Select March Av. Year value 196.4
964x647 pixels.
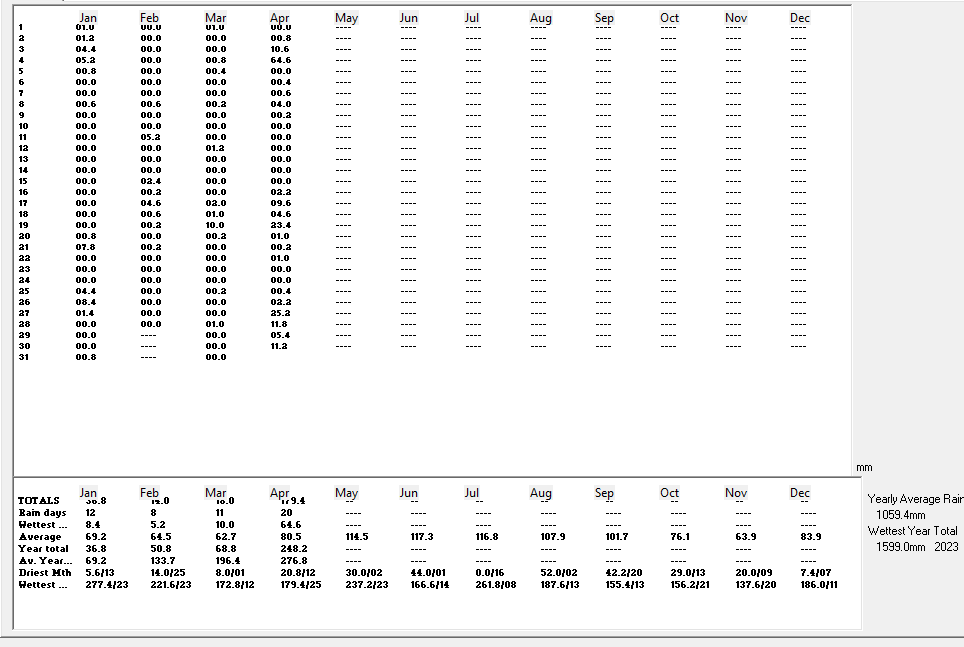pyautogui.click(x=228, y=561)
